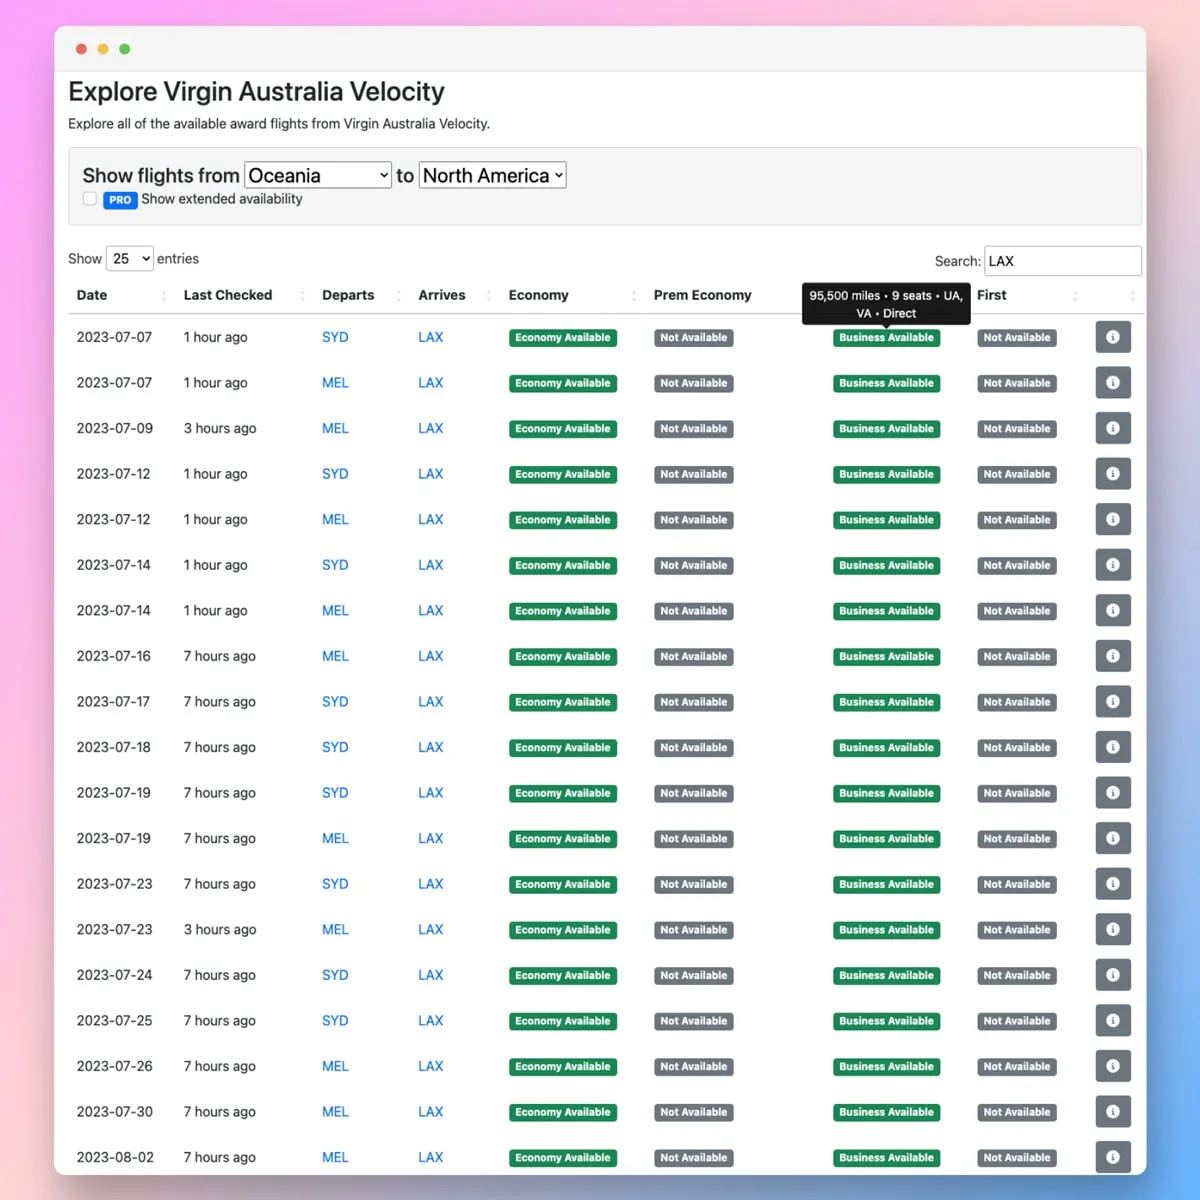Open info for 2023-07-24 SYD flight
The width and height of the screenshot is (1200, 1200).
tap(1113, 975)
